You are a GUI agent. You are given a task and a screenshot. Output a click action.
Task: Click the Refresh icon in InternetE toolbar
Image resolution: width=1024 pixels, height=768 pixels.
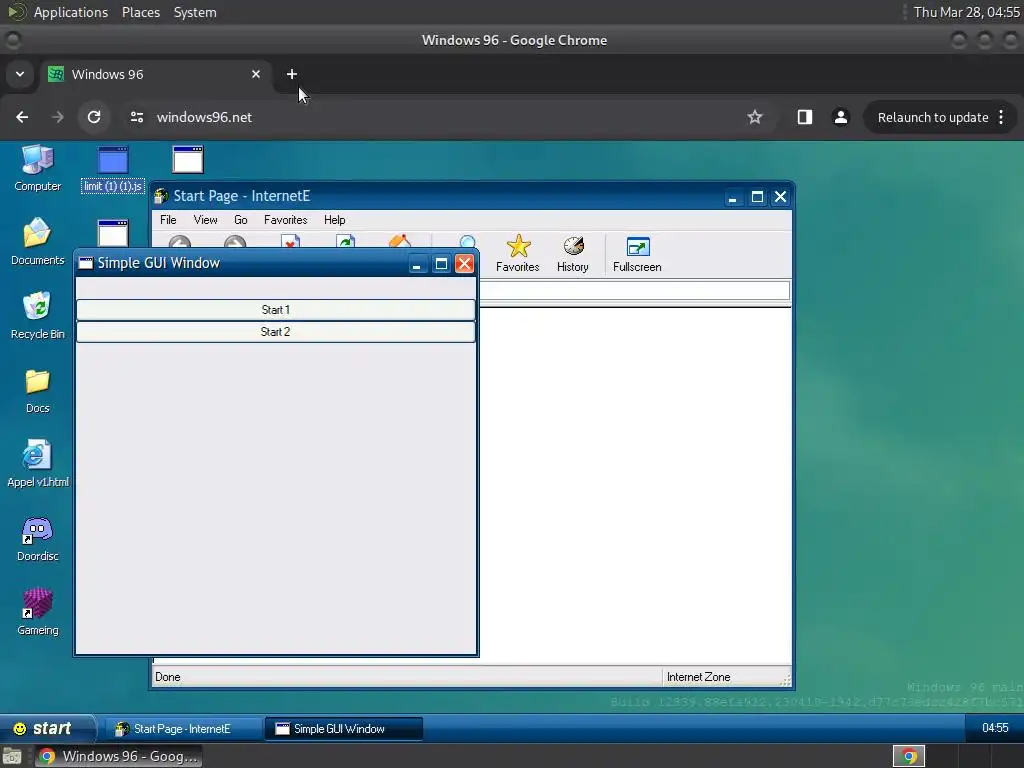(x=345, y=241)
